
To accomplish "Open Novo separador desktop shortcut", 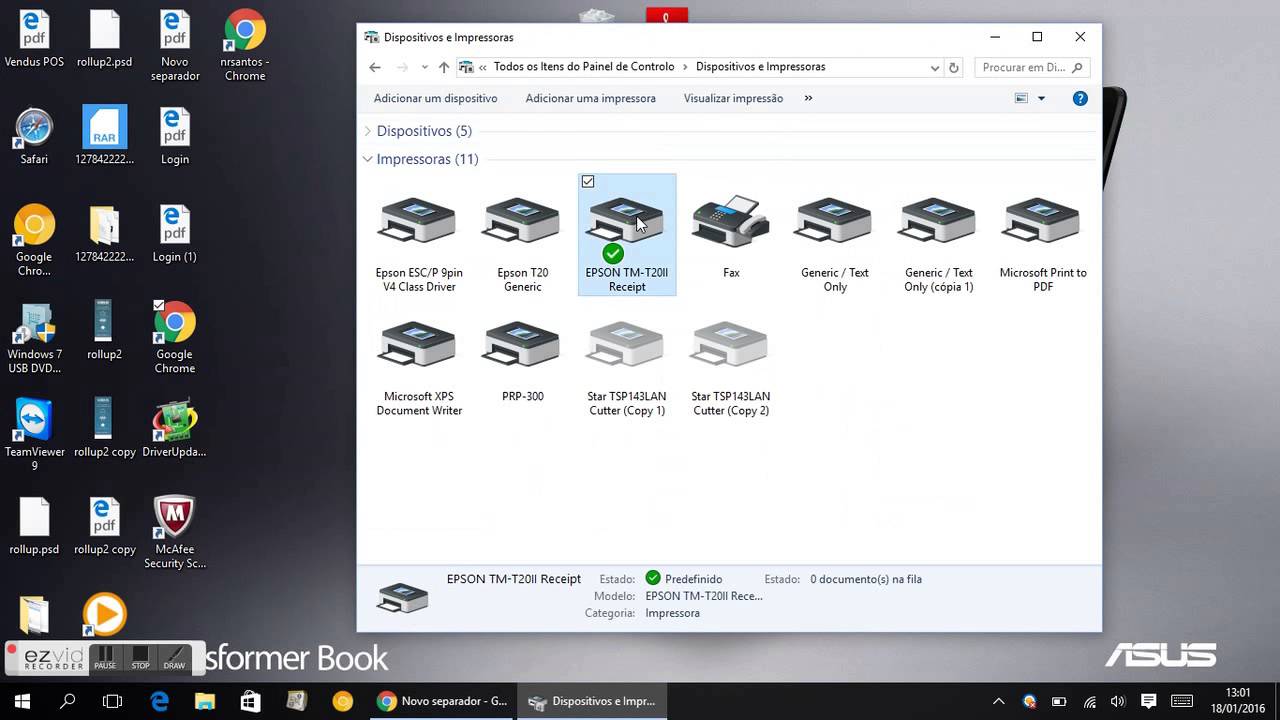I will pos(175,47).
